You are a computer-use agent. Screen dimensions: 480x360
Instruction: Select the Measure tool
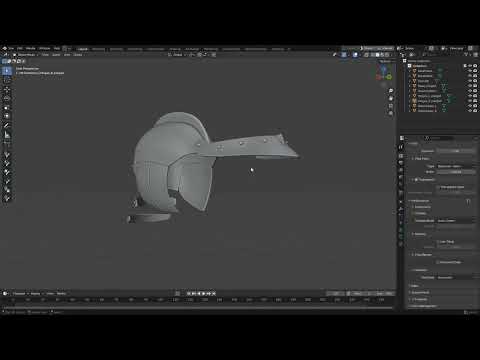[x=7, y=135]
